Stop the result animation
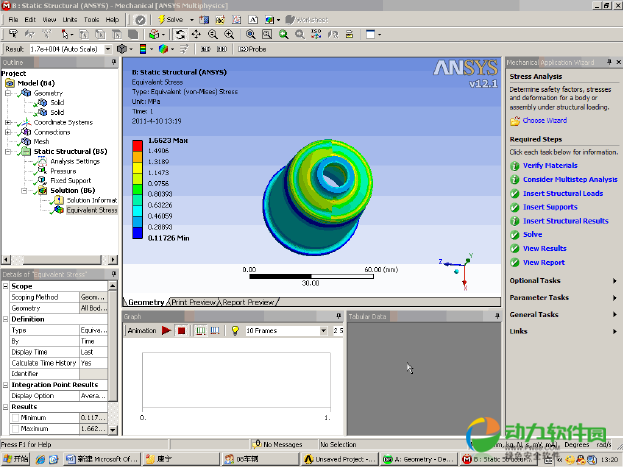This screenshot has height=467, width=623. (182, 331)
